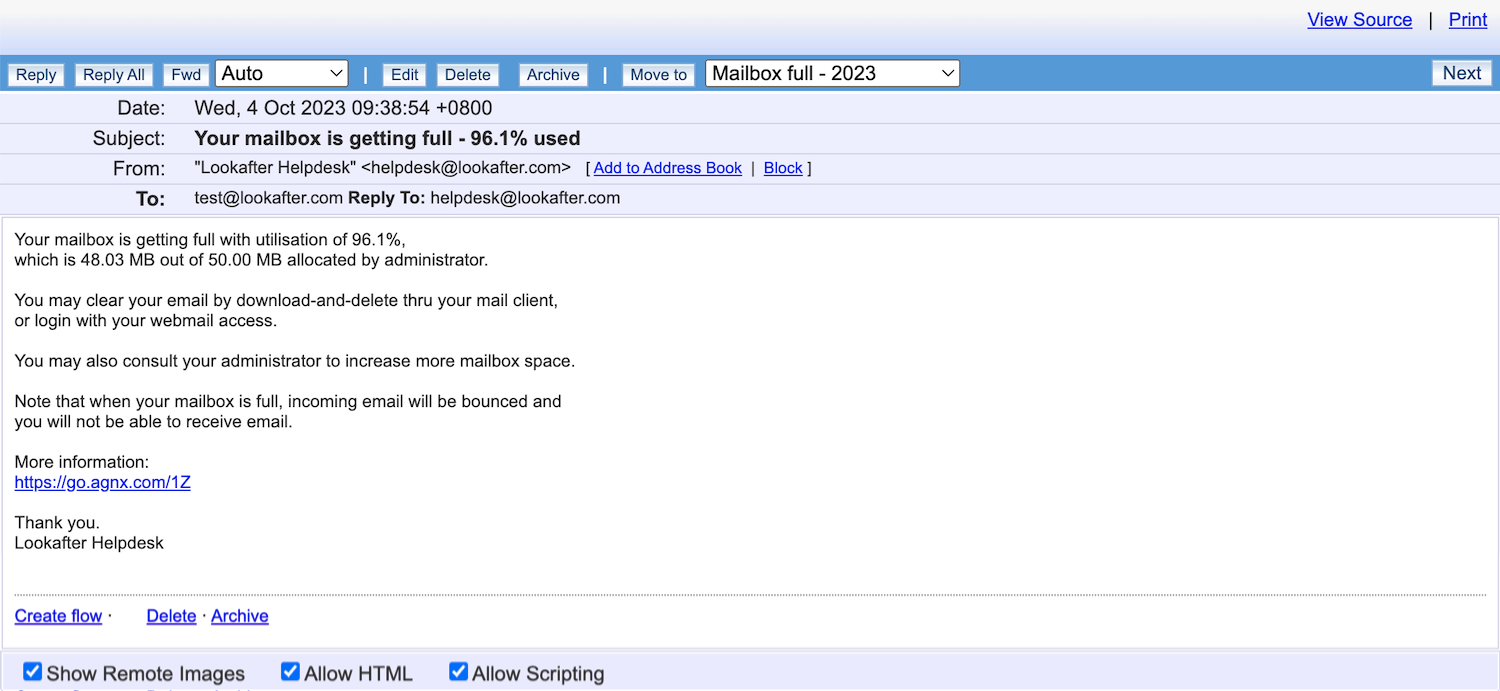Click the Archive link below message body
Screen dimensions: 1500x691
[x=239, y=616]
